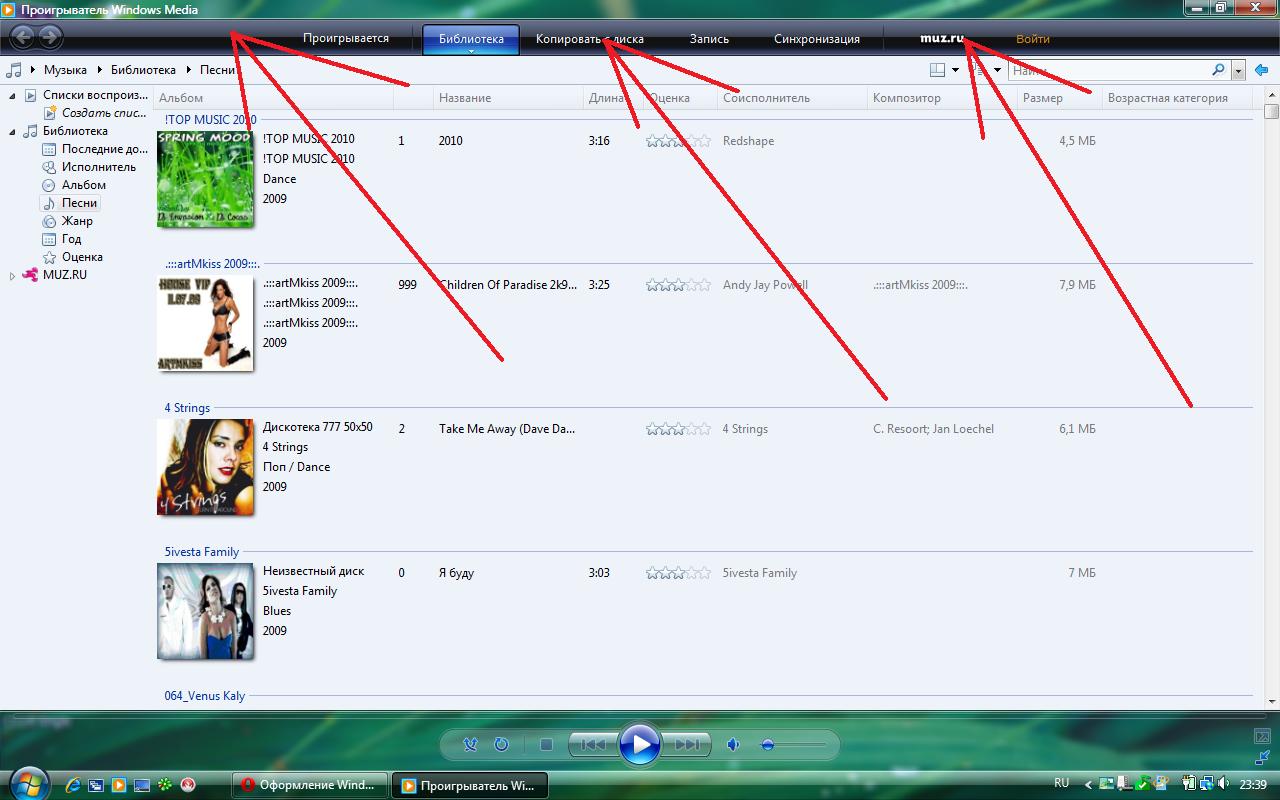Click the Войти sign-in link

[1033, 39]
